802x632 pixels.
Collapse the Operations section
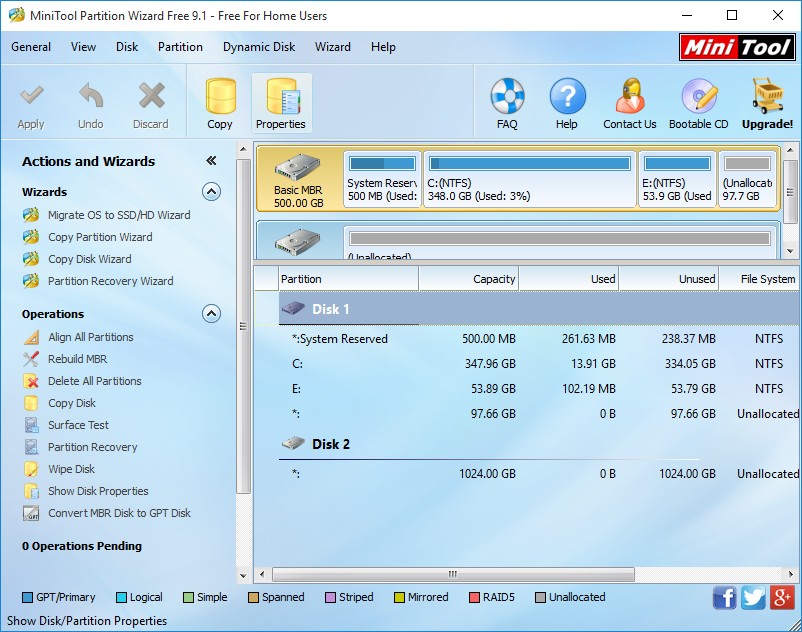tap(211, 313)
